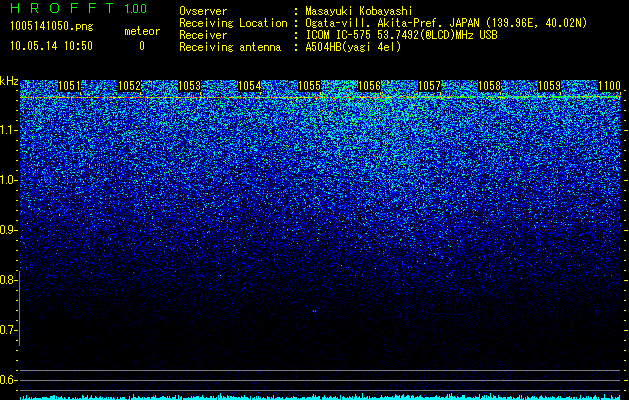Click the 1058 time marker
This screenshot has height=400, width=629.
(x=490, y=86)
